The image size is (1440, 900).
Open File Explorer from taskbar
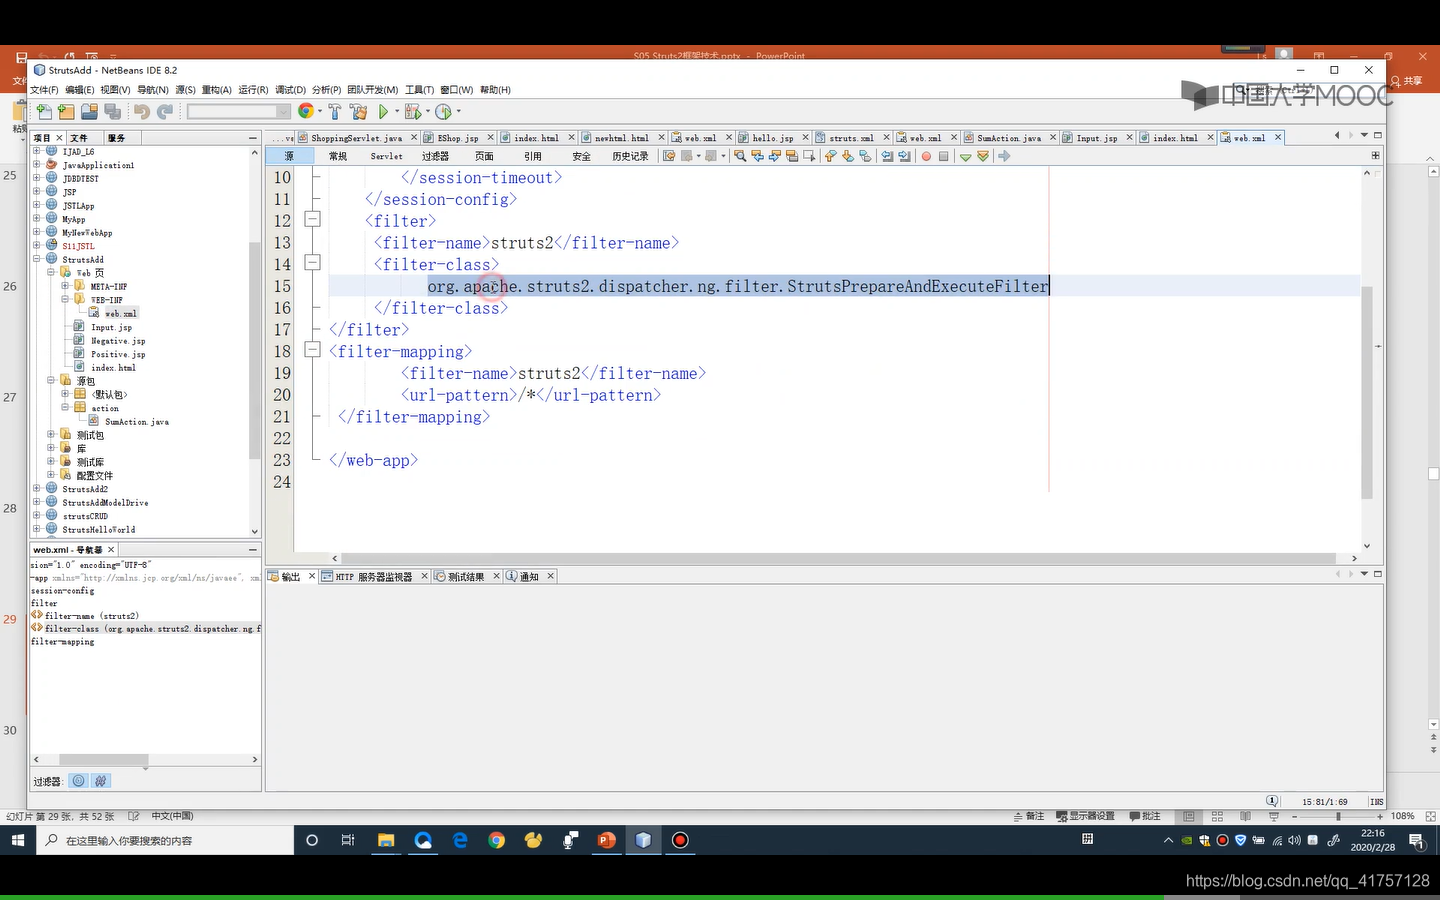[x=386, y=840]
